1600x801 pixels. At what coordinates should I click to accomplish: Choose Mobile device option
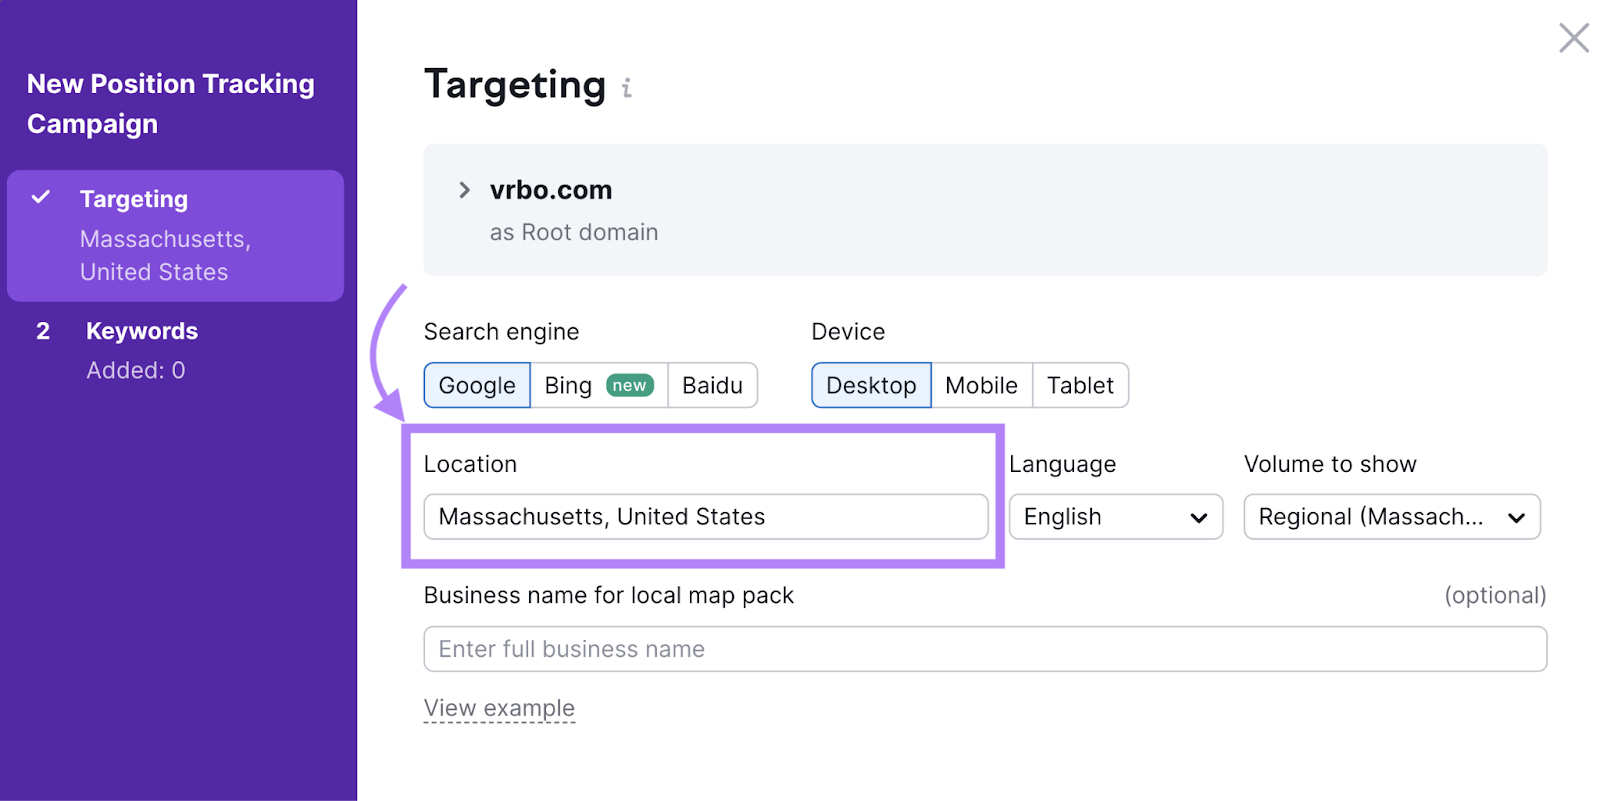pyautogui.click(x=981, y=385)
